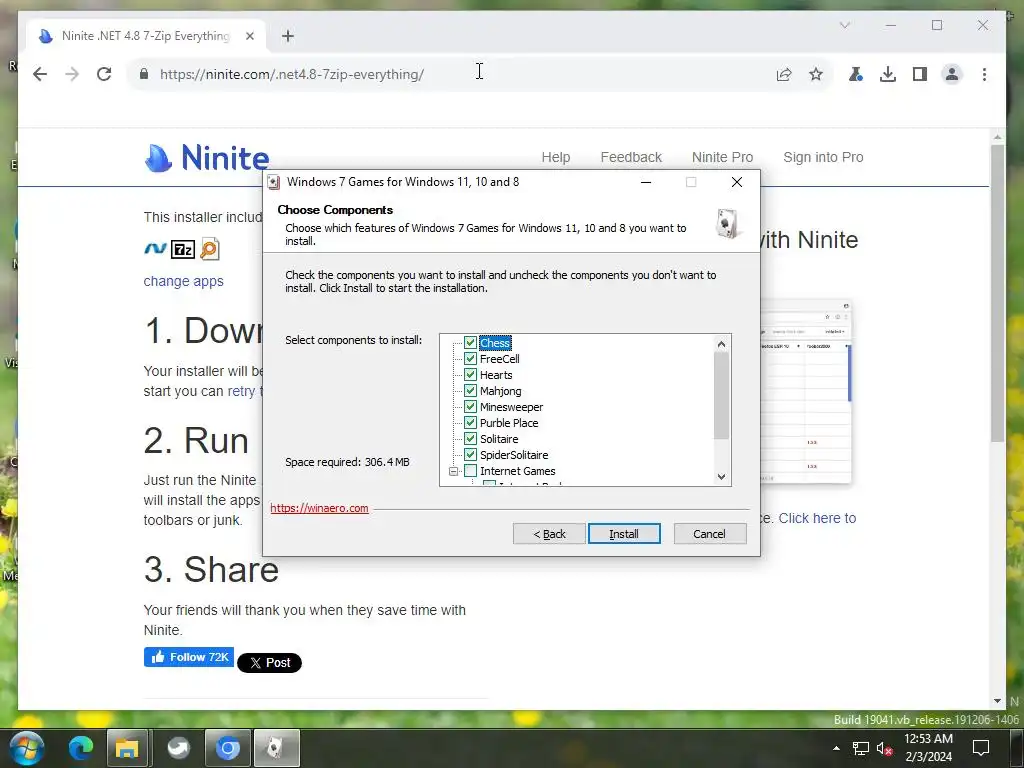Cancel the Windows 7 Games installer
The width and height of the screenshot is (1024, 768).
[x=710, y=534]
